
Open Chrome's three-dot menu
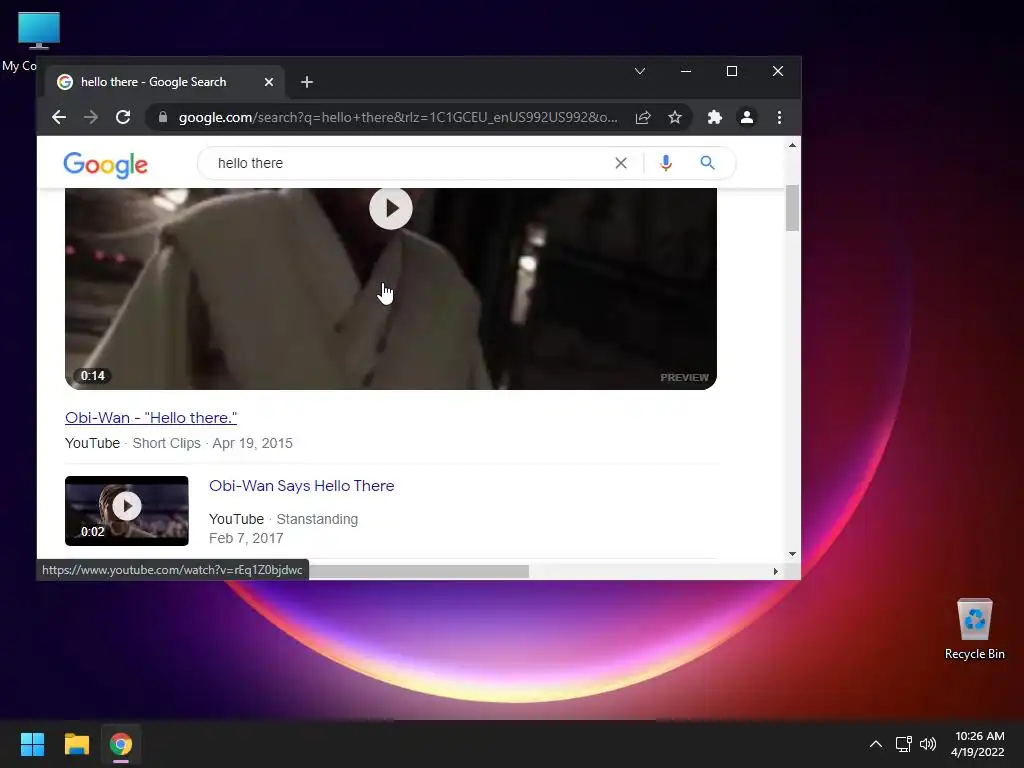tap(779, 118)
